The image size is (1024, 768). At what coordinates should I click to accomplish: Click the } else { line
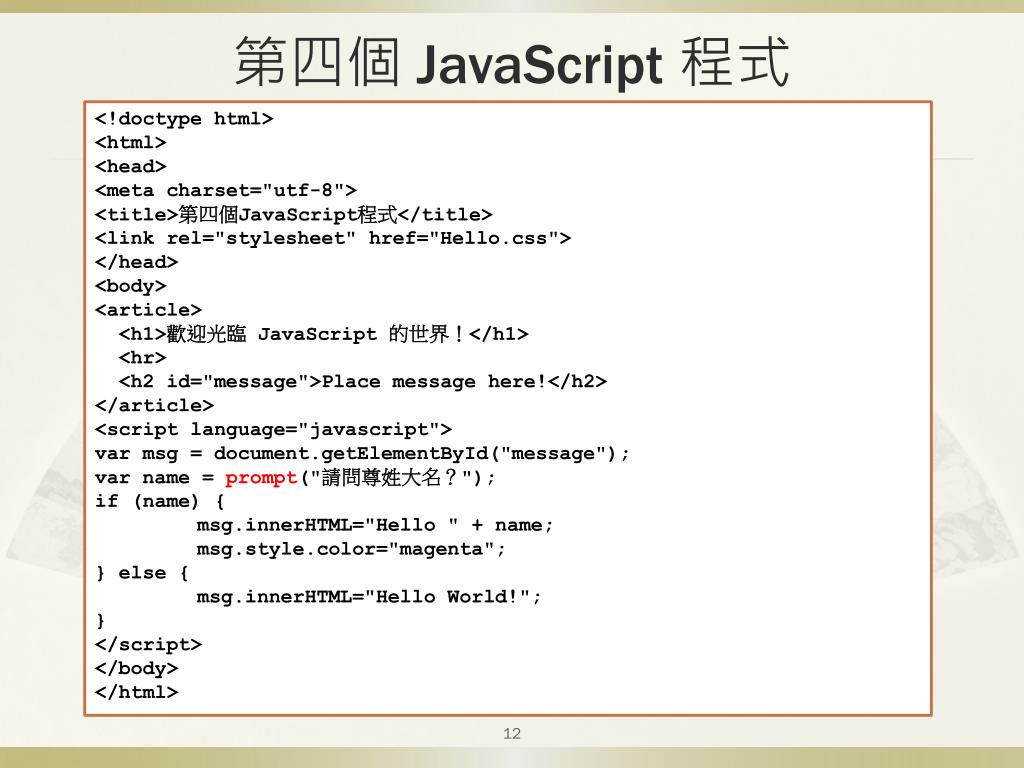click(142, 573)
